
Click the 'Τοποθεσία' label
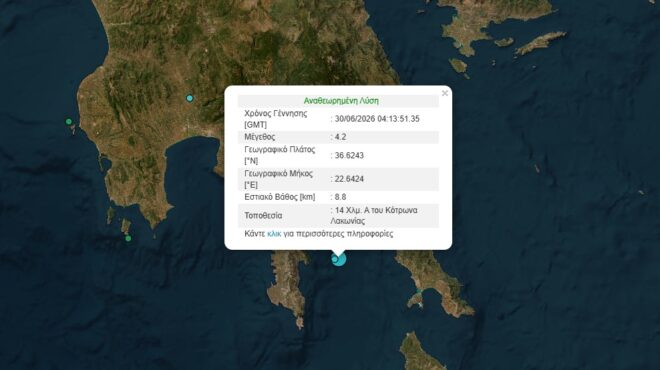(x=263, y=216)
